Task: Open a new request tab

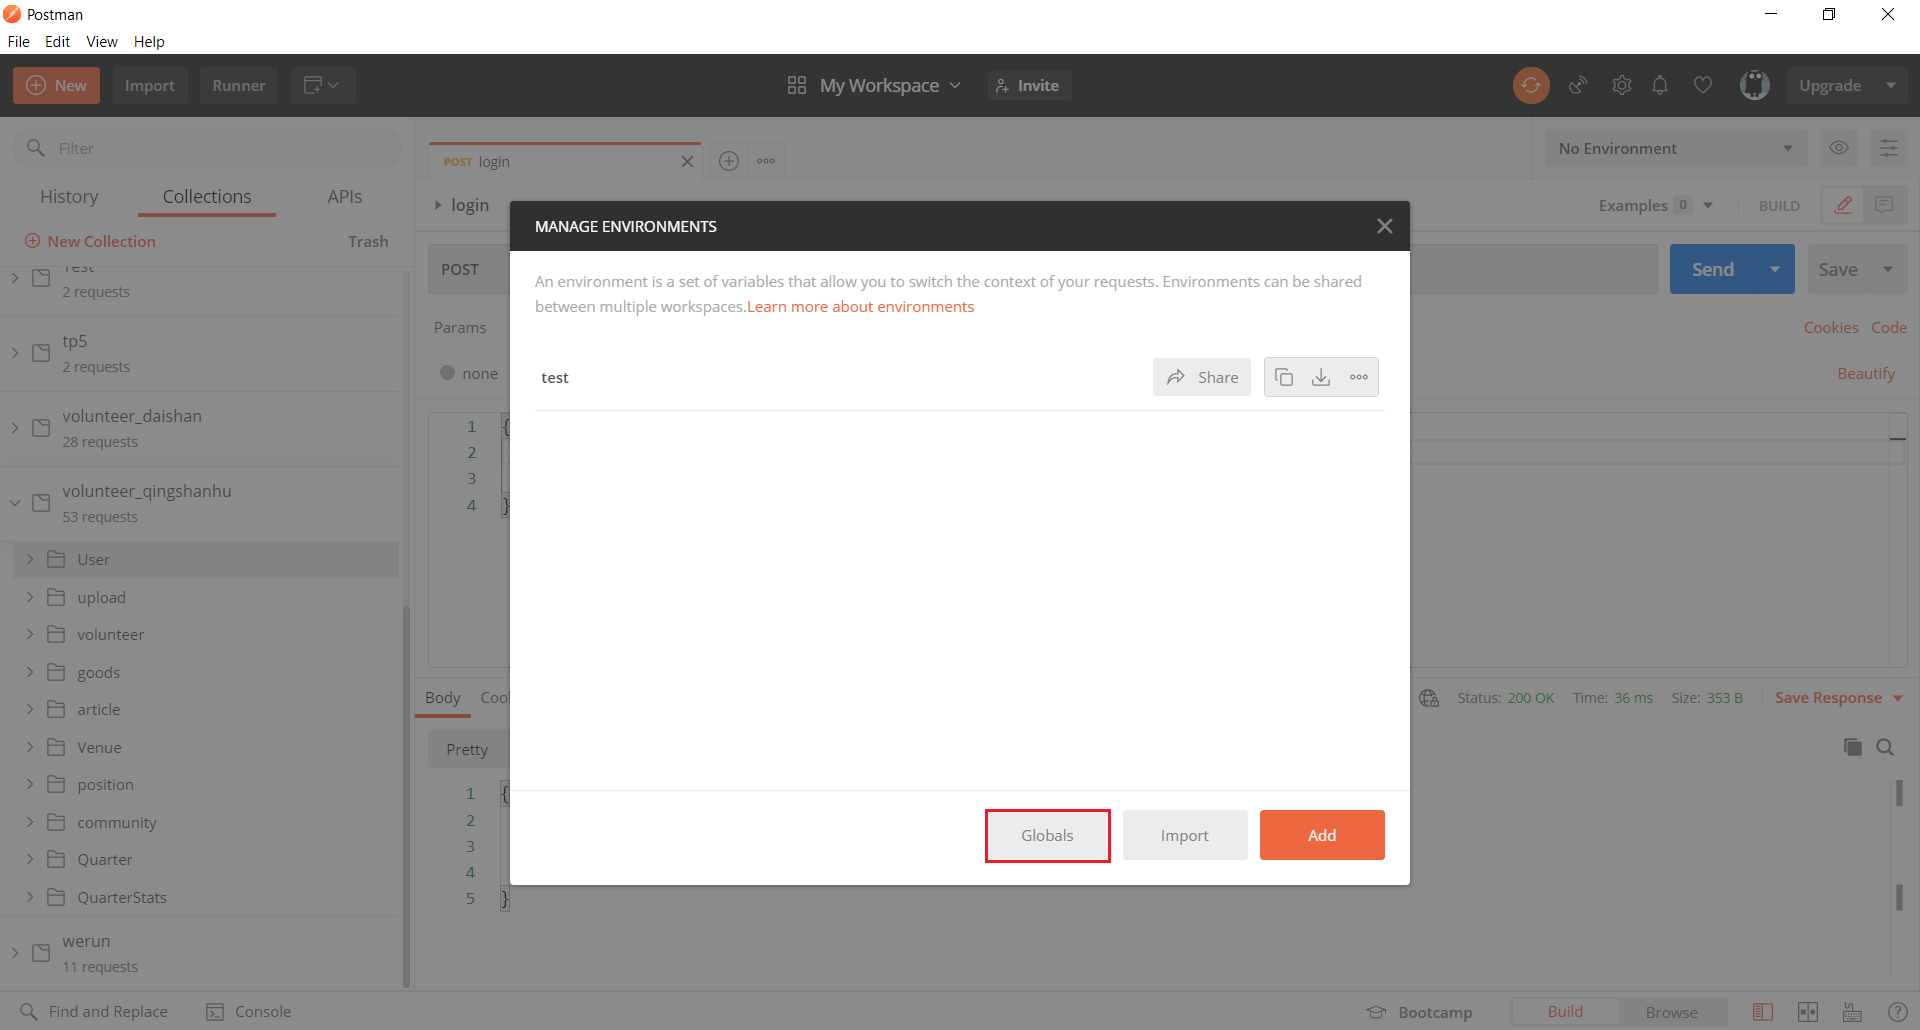Action: point(729,161)
